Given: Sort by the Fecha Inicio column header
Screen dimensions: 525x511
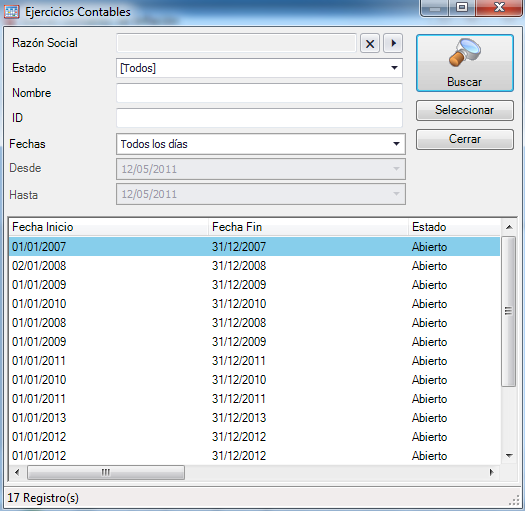Looking at the screenshot, I should coord(108,227).
